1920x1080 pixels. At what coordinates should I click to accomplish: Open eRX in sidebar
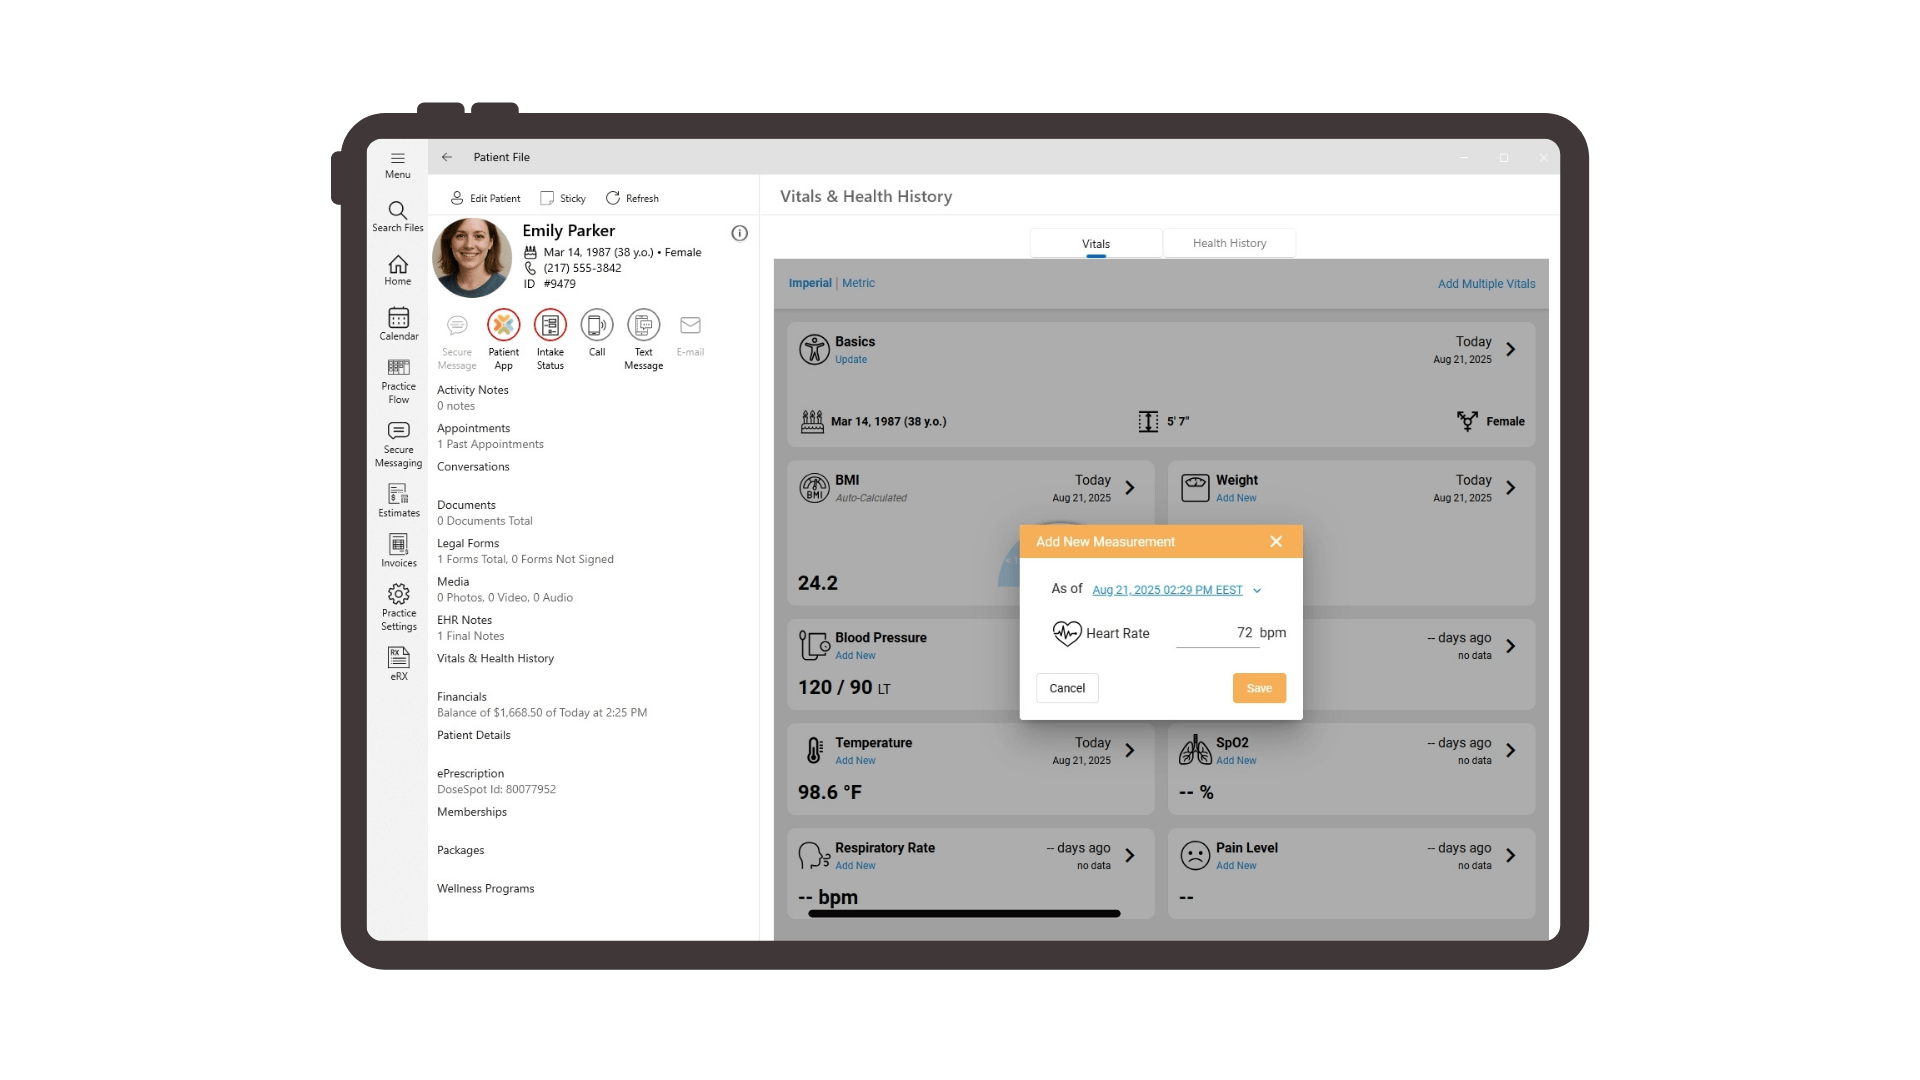398,663
